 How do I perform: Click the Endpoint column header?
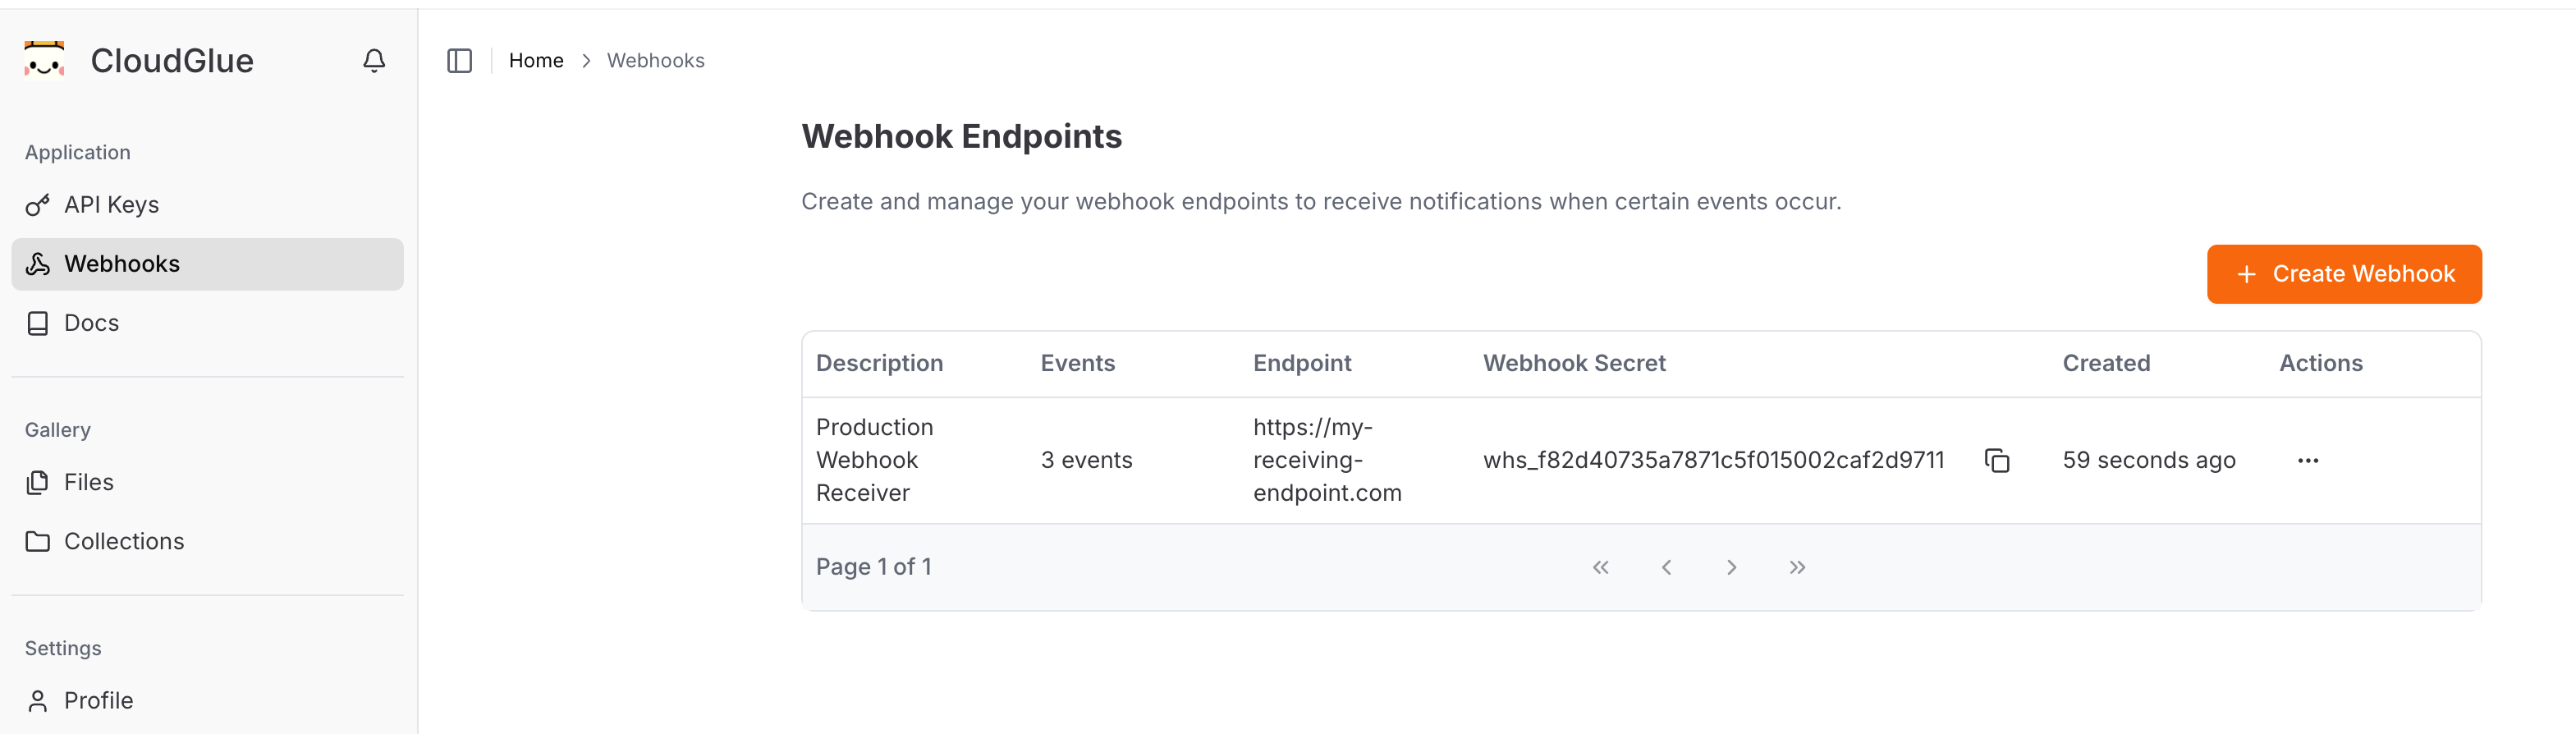click(x=1302, y=363)
